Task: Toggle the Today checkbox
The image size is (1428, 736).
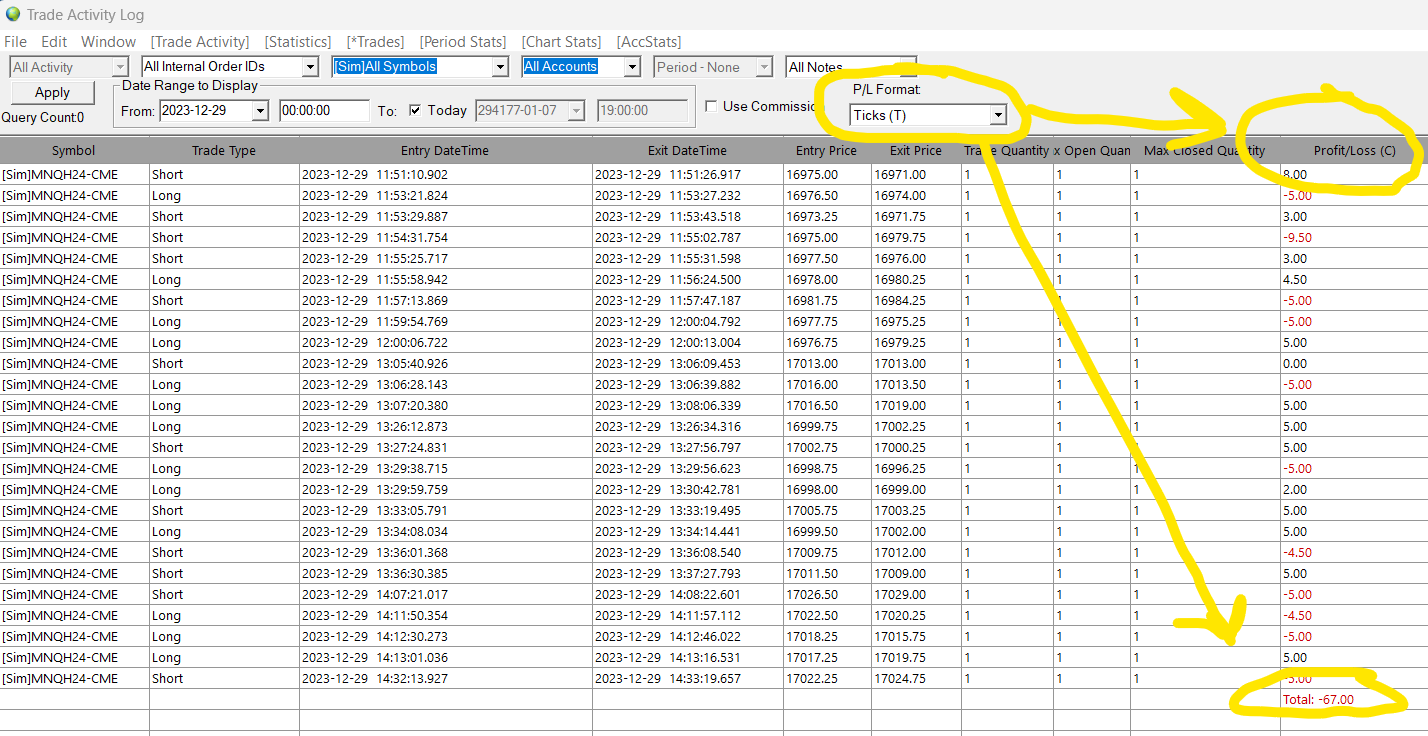Action: point(415,110)
